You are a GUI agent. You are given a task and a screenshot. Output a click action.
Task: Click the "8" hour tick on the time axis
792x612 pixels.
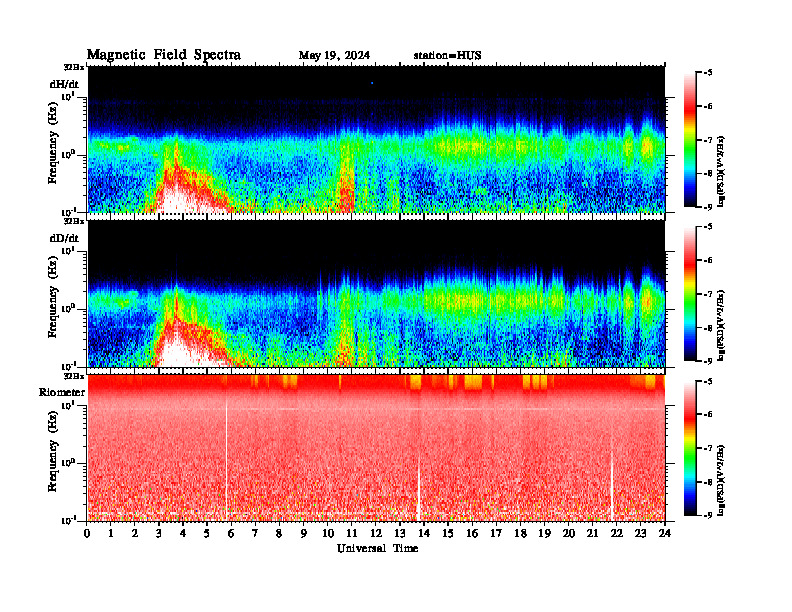tap(279, 533)
